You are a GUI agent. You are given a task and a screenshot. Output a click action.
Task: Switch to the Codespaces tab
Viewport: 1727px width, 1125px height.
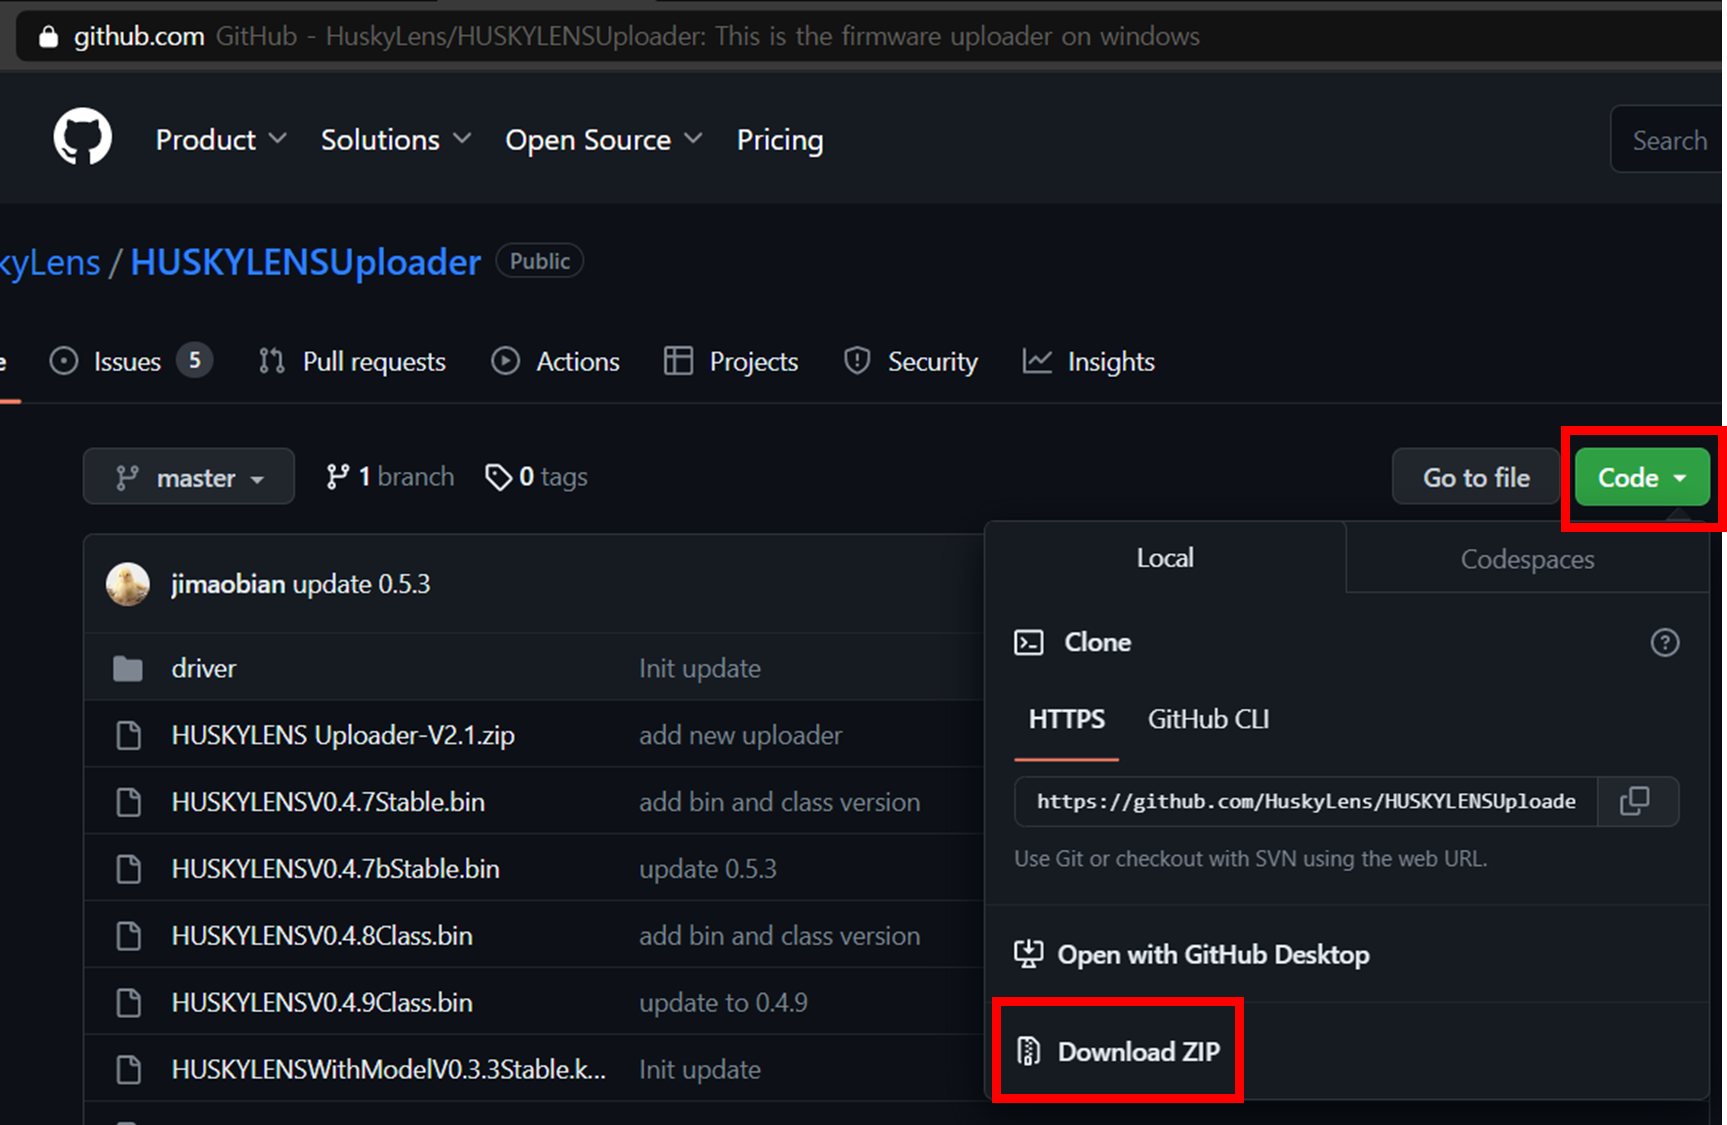(1527, 559)
